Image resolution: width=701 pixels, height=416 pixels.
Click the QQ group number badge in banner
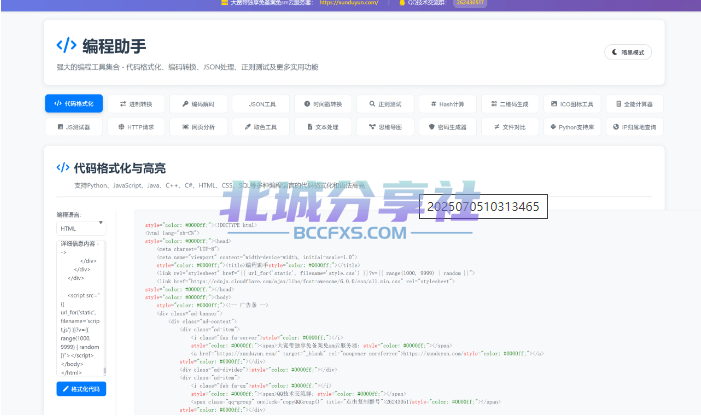pos(470,3)
